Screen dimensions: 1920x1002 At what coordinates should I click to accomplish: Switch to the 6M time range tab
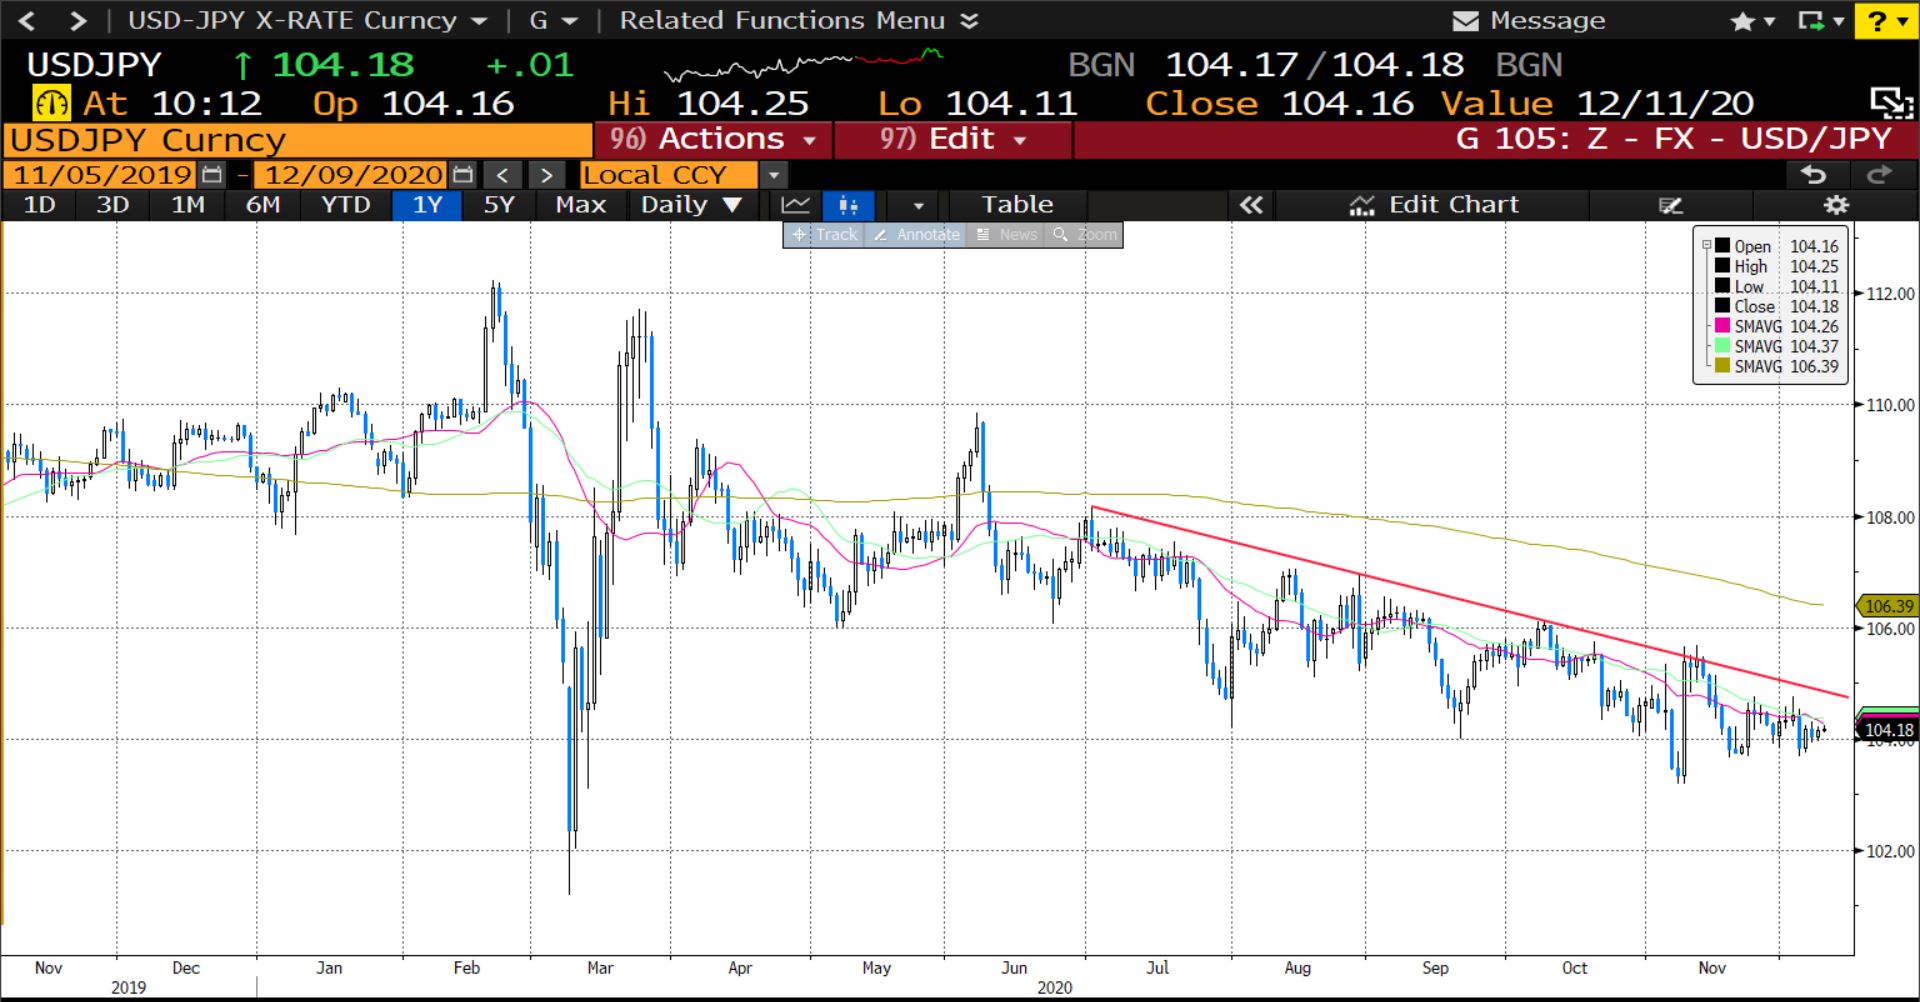(262, 205)
